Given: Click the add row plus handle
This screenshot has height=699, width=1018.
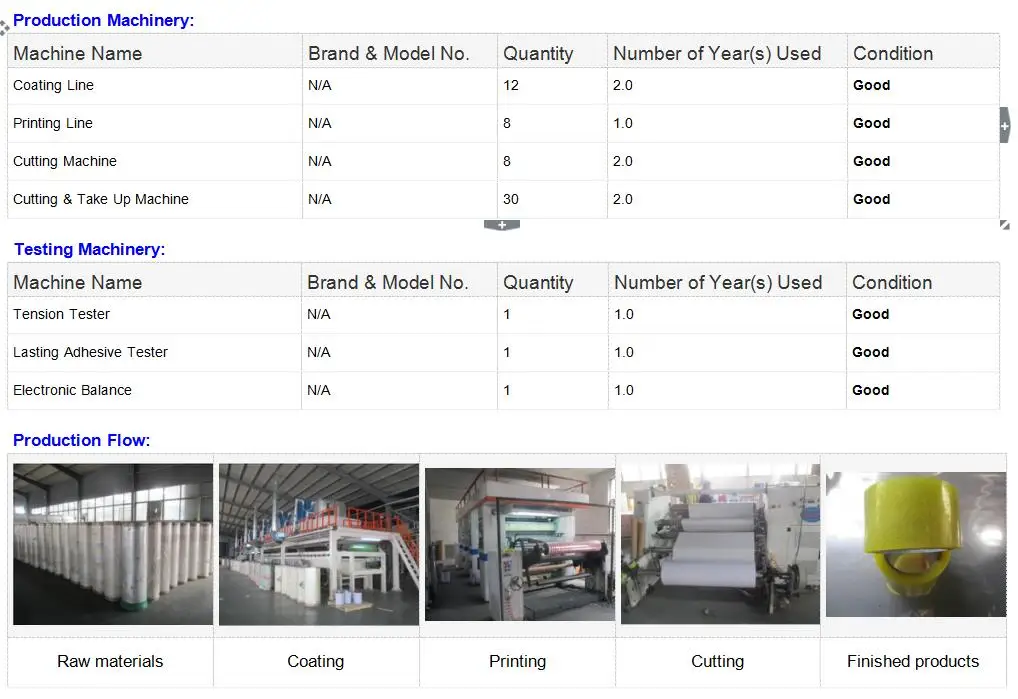Looking at the screenshot, I should coord(501,225).
